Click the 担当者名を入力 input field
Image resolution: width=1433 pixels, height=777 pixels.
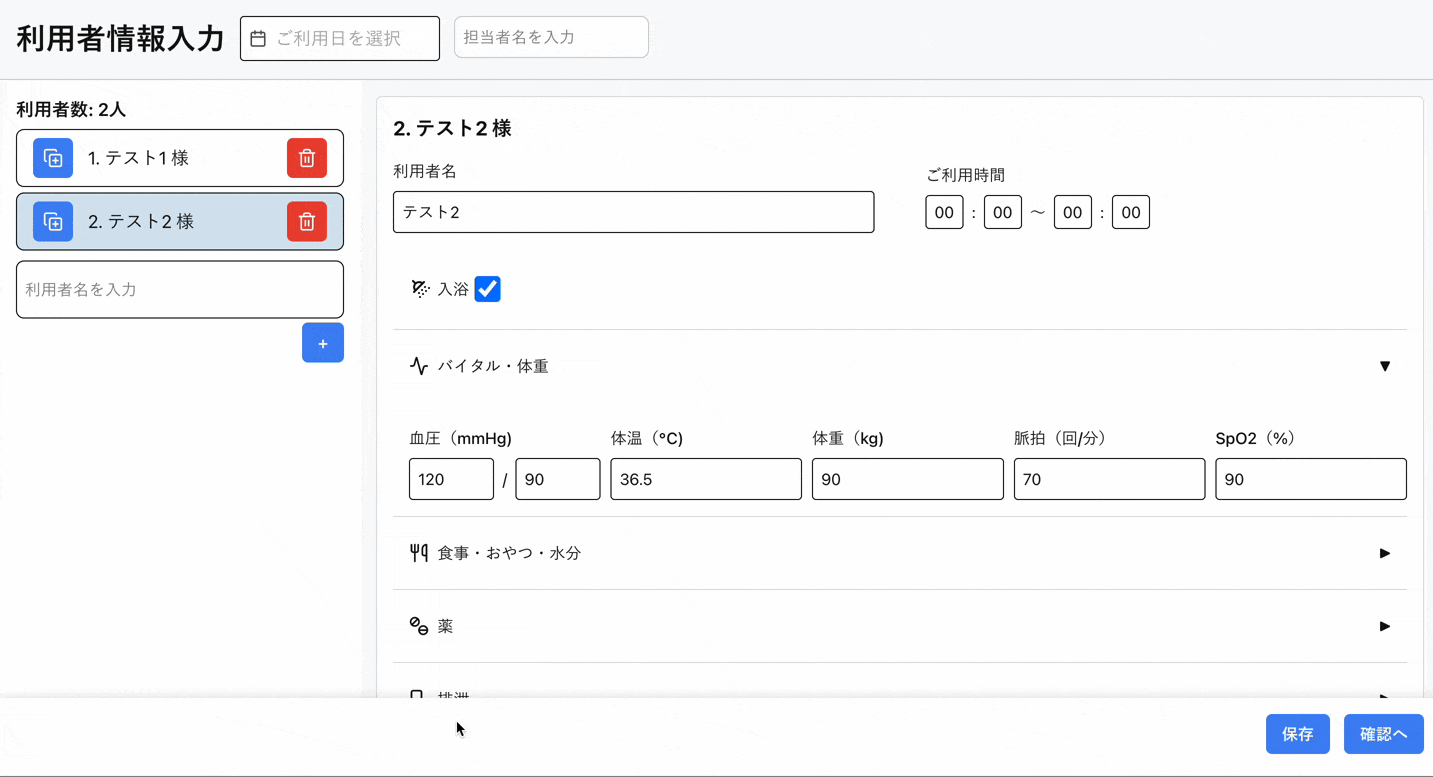pyautogui.click(x=550, y=35)
